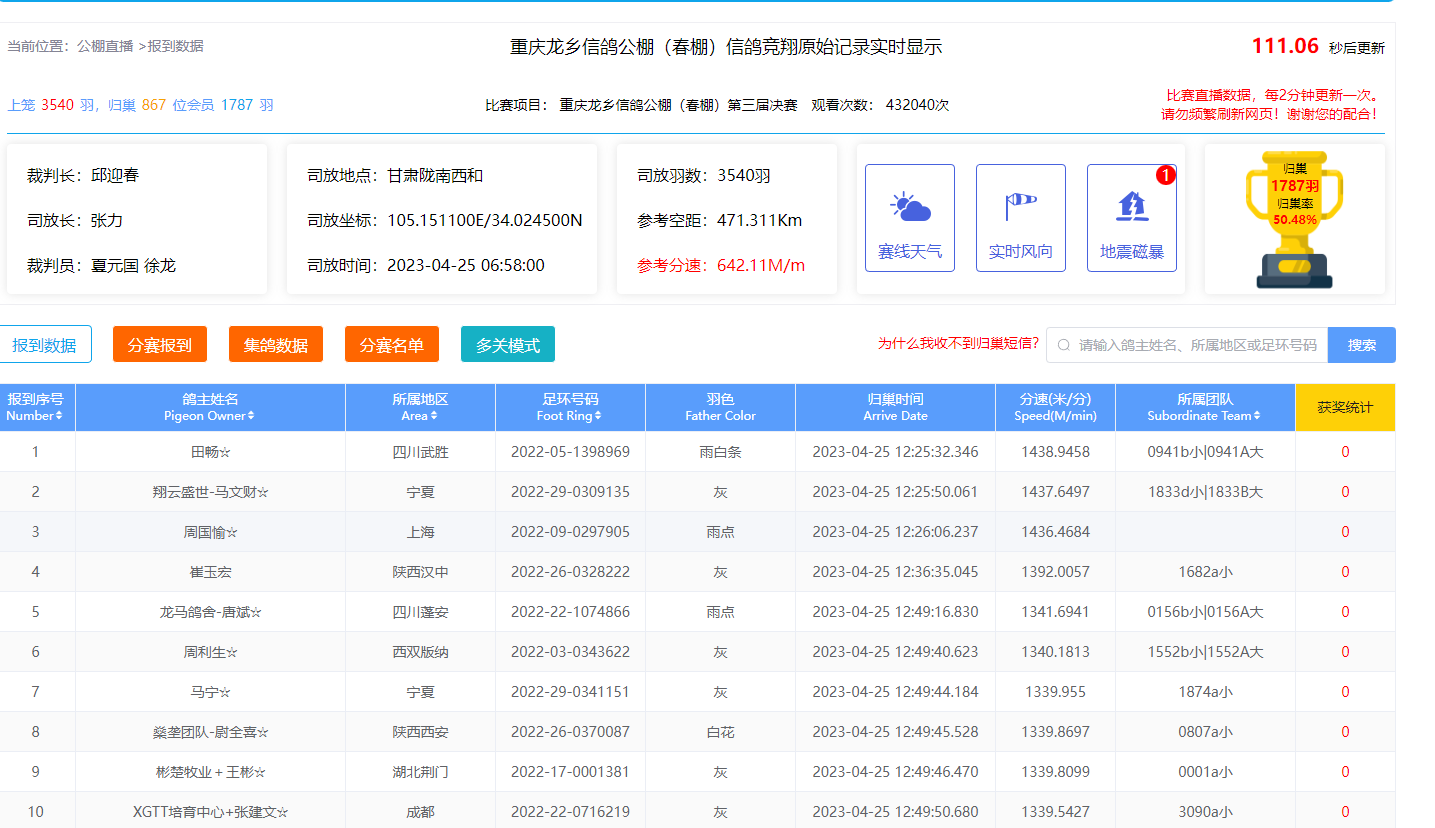
Task: Click the gold trophy 归巢 image
Action: [x=1294, y=219]
